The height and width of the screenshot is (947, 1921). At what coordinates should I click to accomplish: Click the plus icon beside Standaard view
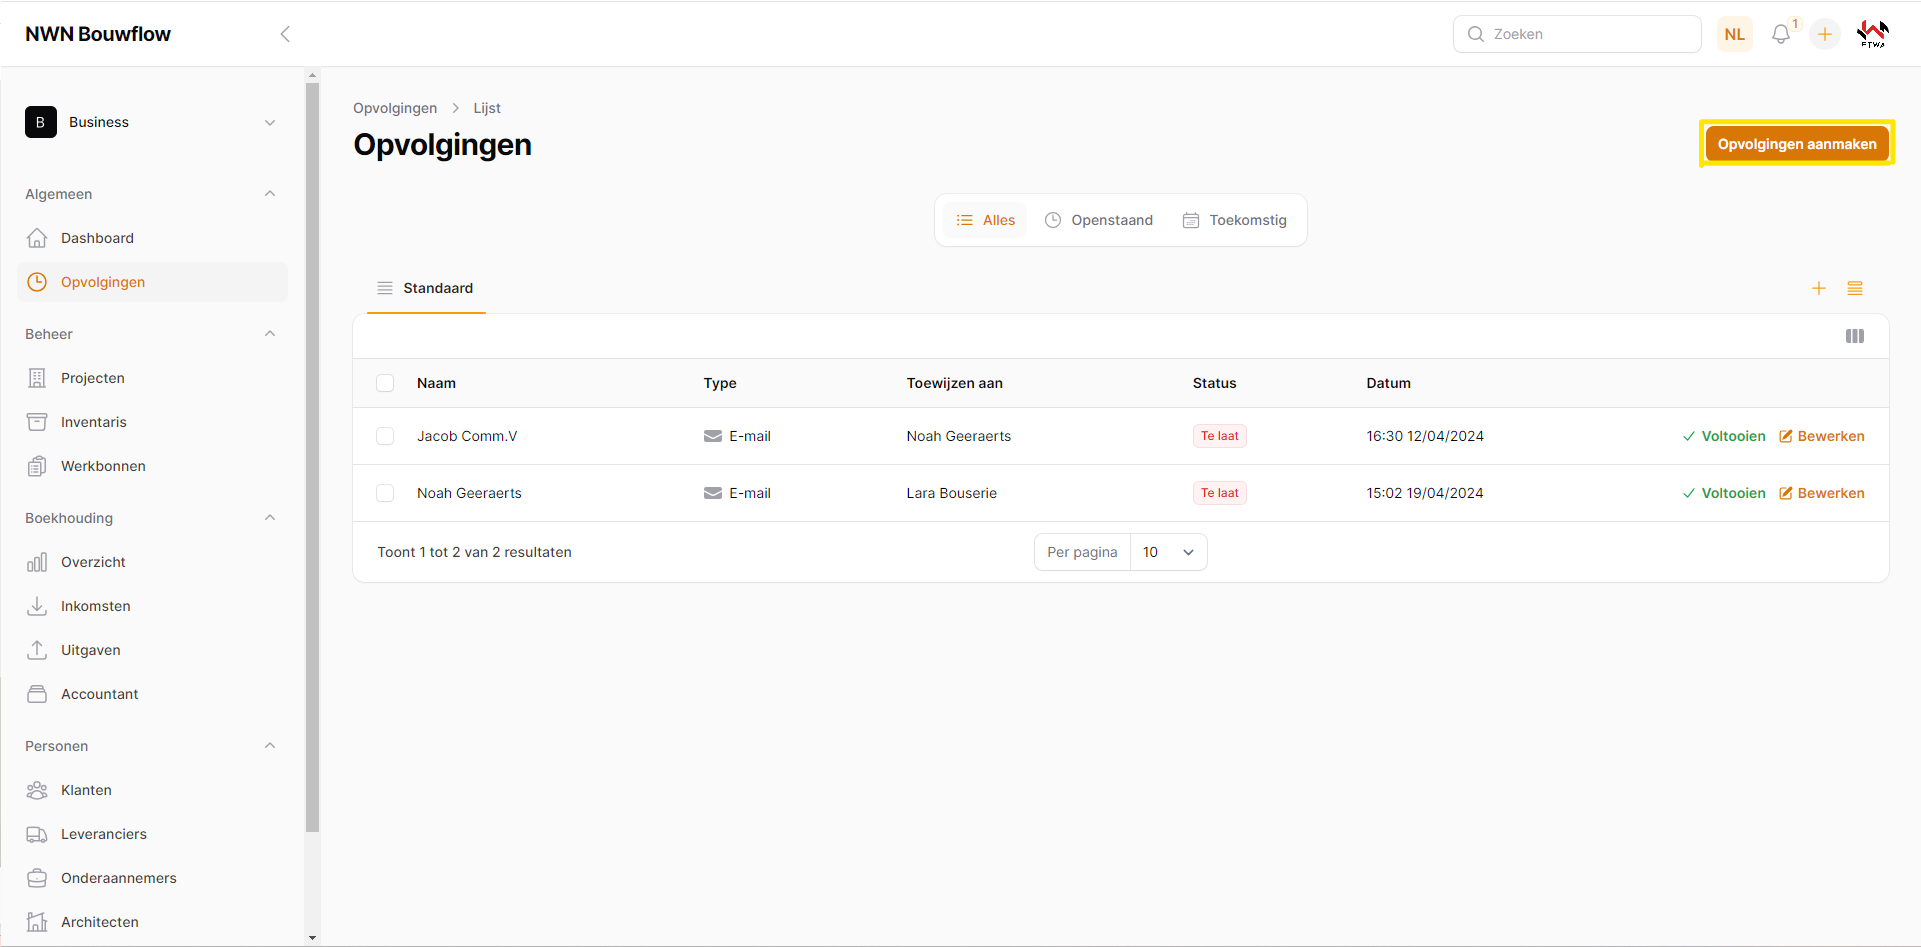(x=1819, y=288)
